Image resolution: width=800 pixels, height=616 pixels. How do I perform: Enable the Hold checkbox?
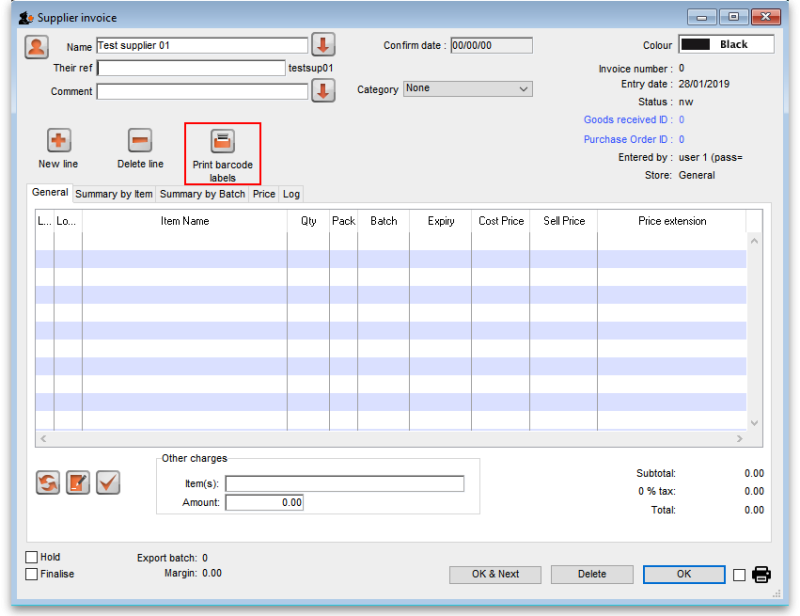click(33, 557)
